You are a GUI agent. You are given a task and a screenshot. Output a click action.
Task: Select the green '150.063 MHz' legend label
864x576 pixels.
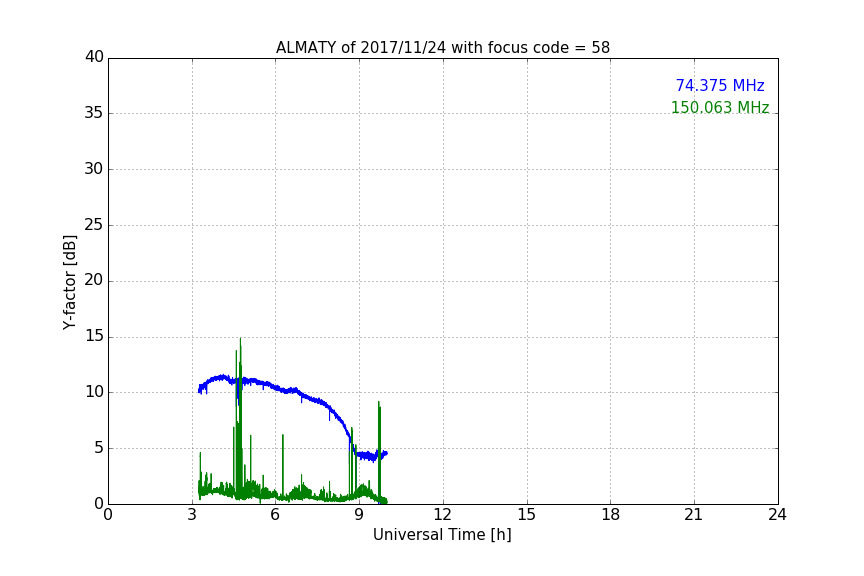(720, 107)
